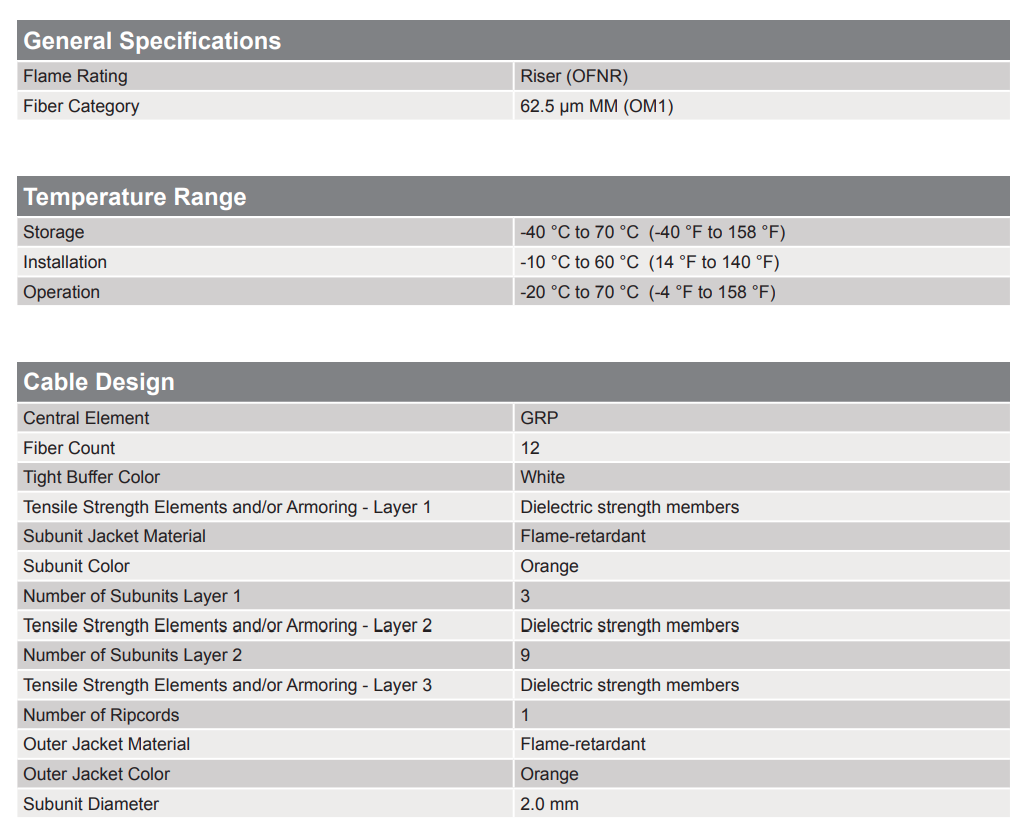The height and width of the screenshot is (832, 1033).
Task: Select the Operation temperature range value
Action: tap(648, 292)
